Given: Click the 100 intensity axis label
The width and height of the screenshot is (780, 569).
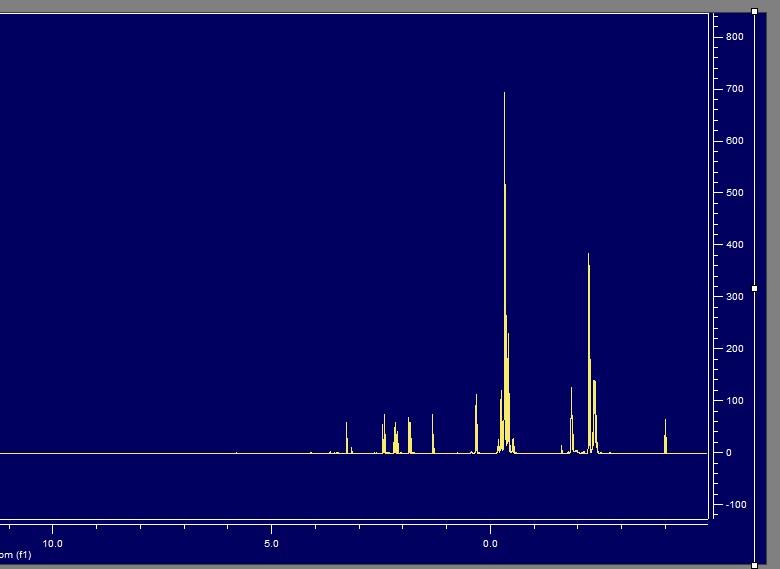Looking at the screenshot, I should (x=735, y=401).
